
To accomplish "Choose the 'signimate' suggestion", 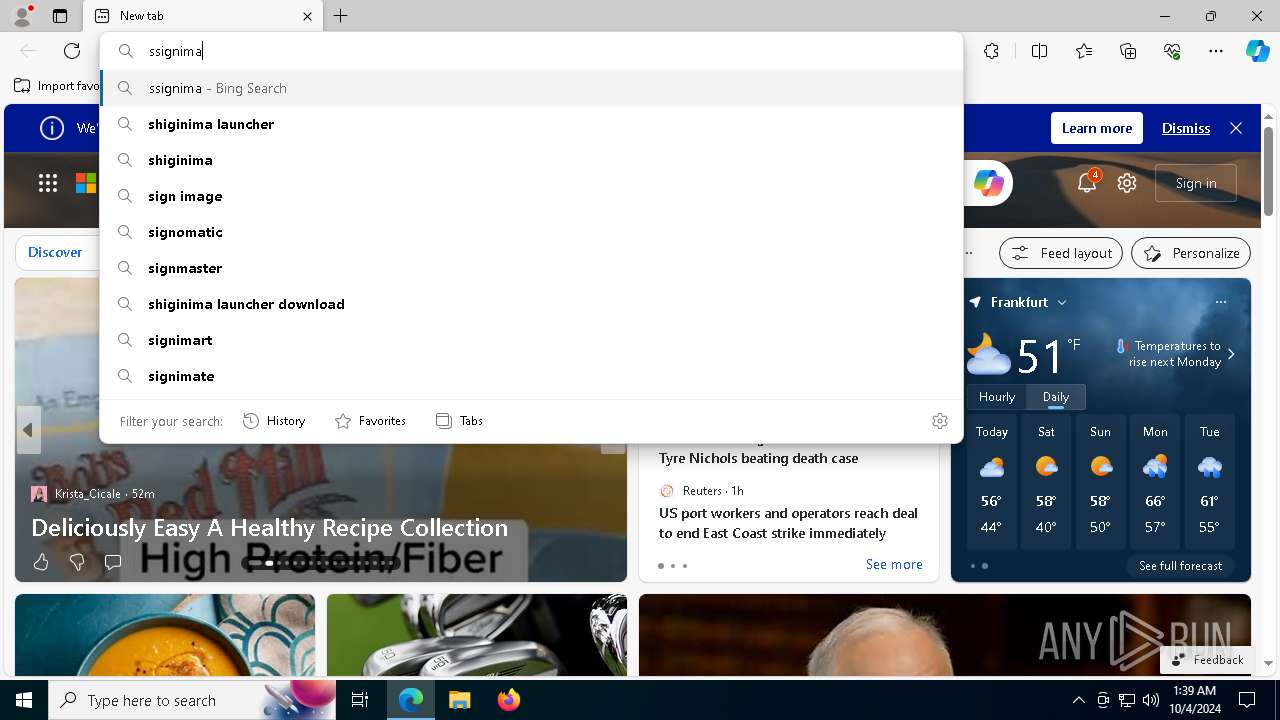I will [531, 376].
